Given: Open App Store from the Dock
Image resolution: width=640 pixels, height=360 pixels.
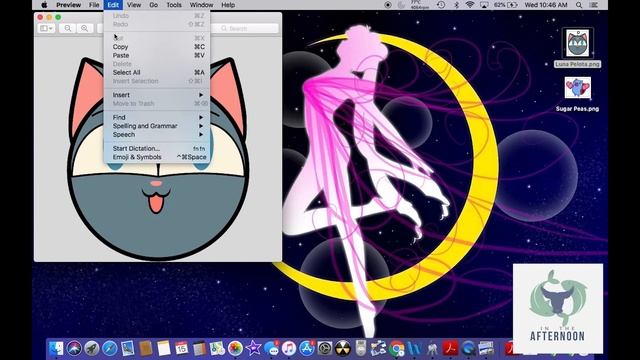Looking at the screenshot, I should click(x=307, y=348).
